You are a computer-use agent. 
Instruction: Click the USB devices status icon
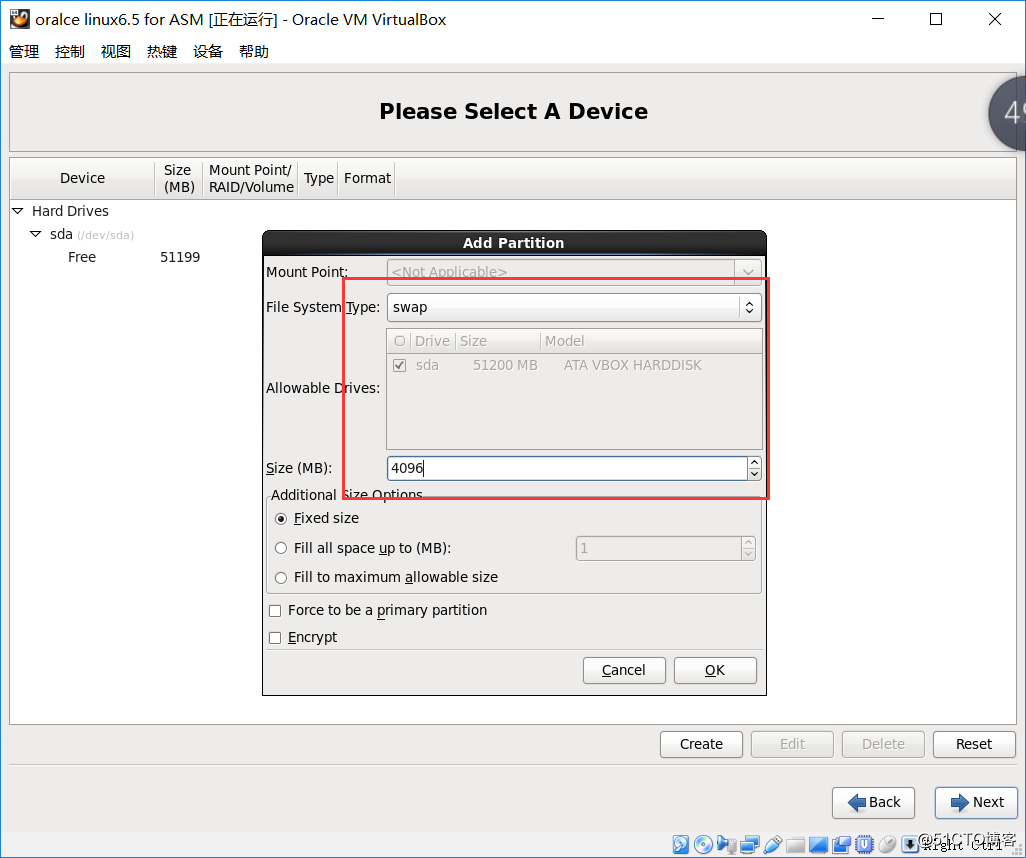click(773, 844)
